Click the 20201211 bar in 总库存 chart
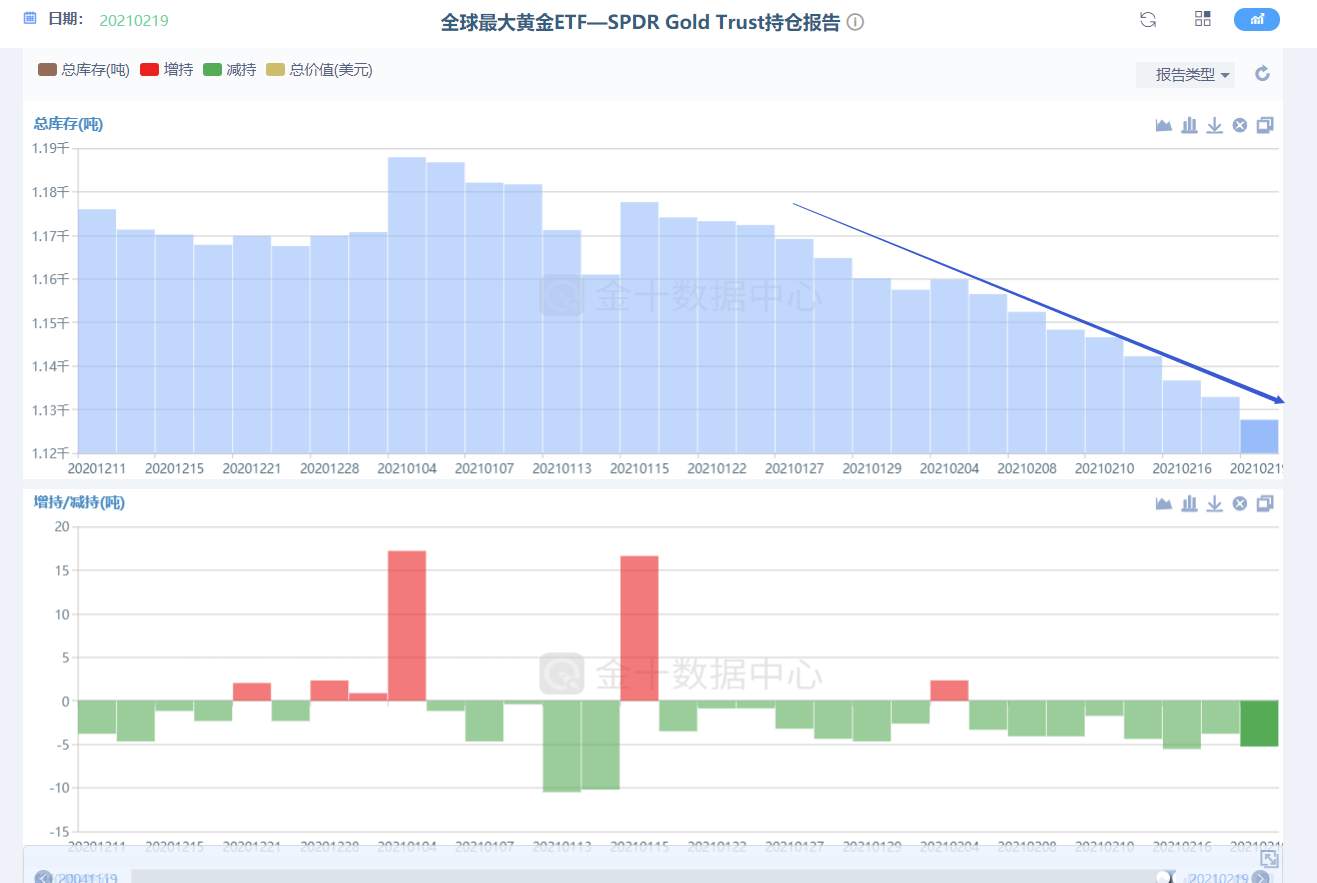 pos(97,331)
